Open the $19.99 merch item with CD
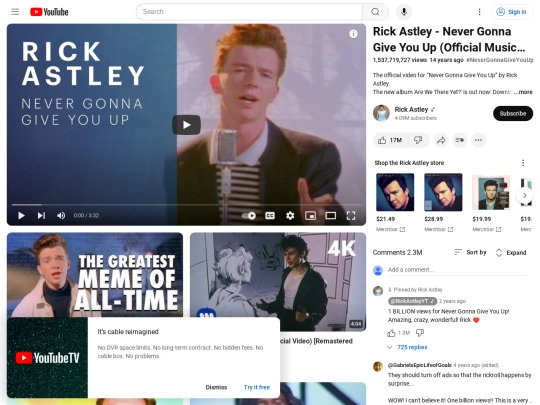This screenshot has height=405, width=540. pos(491,192)
